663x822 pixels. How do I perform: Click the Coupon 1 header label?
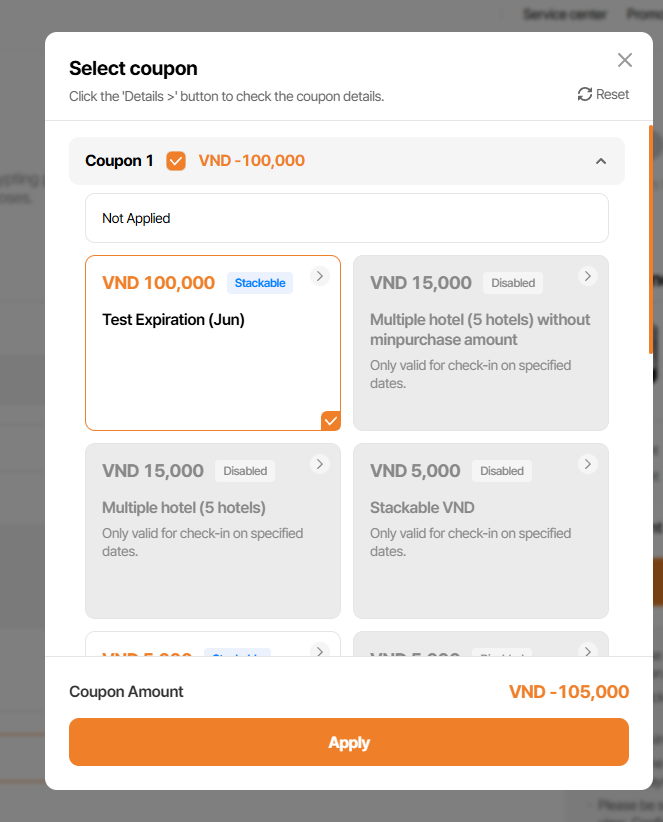click(x=119, y=161)
